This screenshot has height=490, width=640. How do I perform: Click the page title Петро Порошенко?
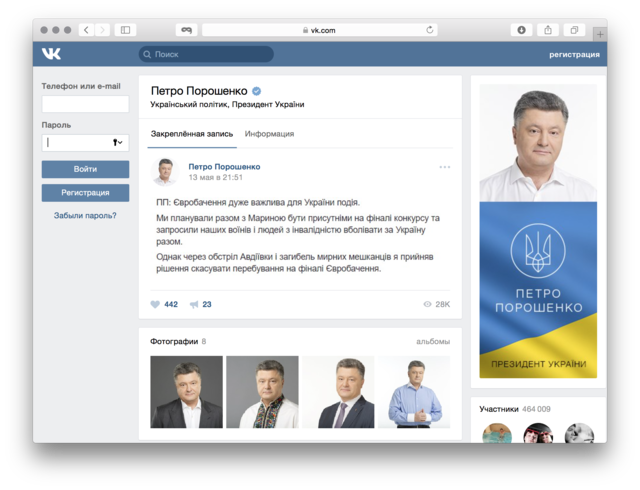199,91
